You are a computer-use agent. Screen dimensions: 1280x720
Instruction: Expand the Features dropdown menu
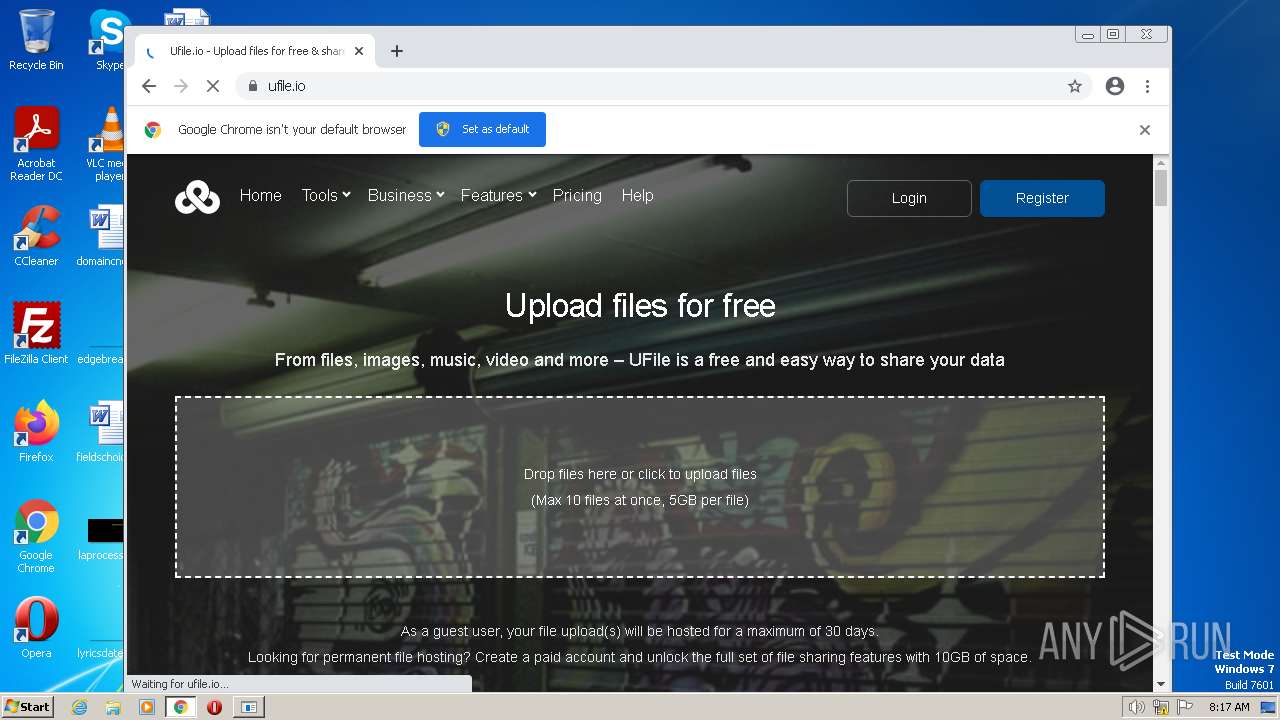(499, 195)
